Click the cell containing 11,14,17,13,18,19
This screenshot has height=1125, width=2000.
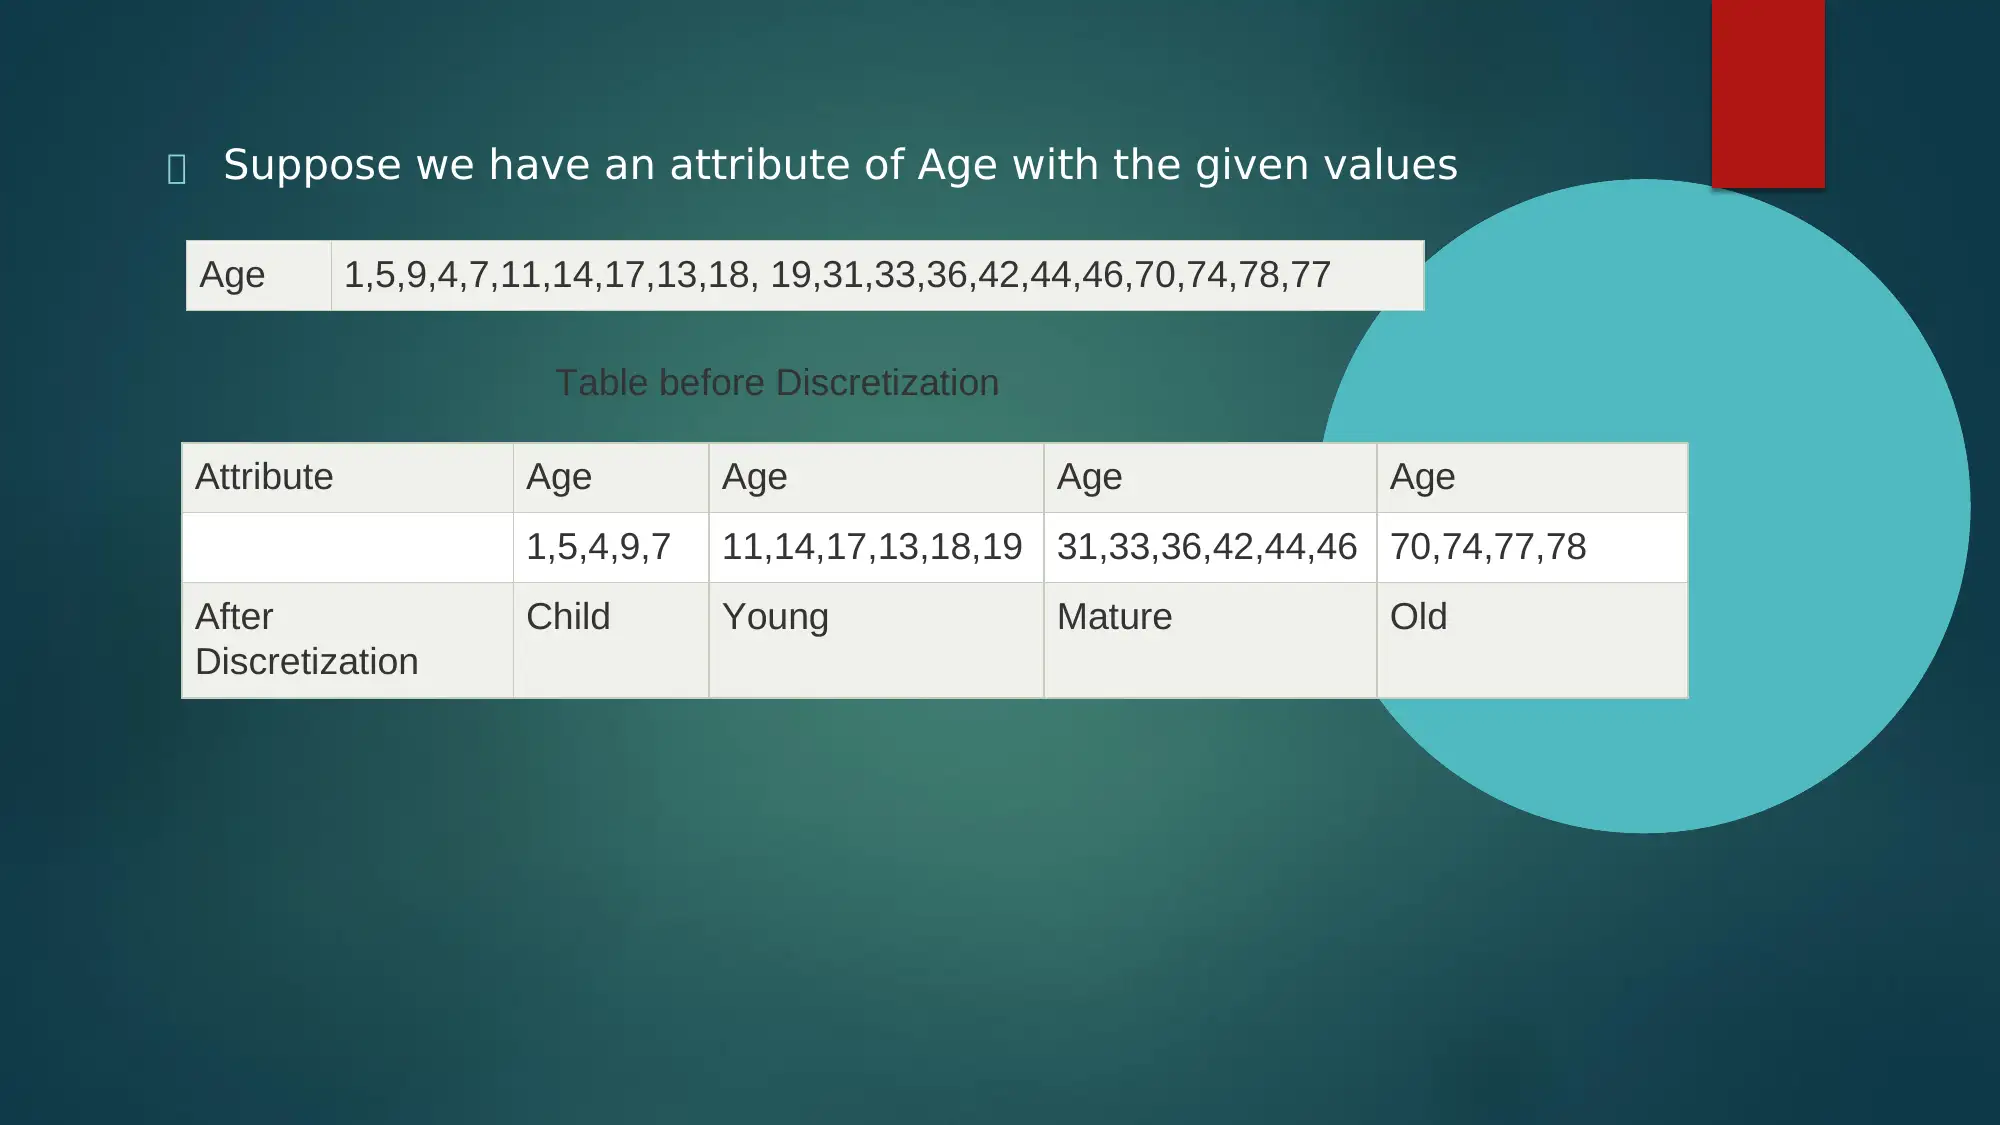tap(876, 547)
